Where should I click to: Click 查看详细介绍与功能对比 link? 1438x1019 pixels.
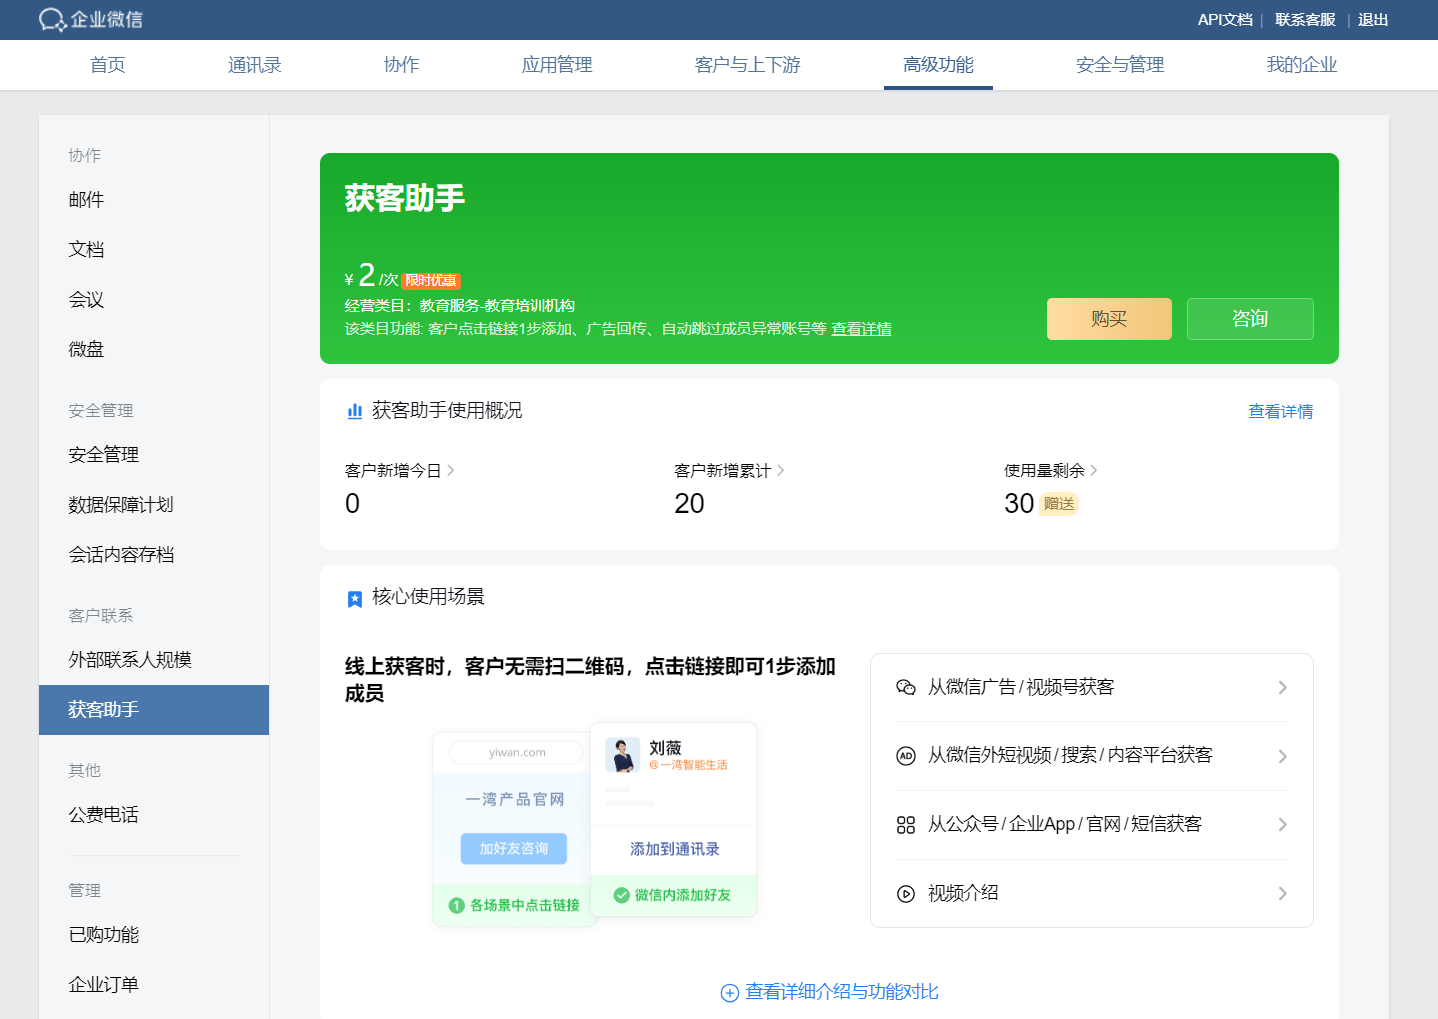coord(842,992)
